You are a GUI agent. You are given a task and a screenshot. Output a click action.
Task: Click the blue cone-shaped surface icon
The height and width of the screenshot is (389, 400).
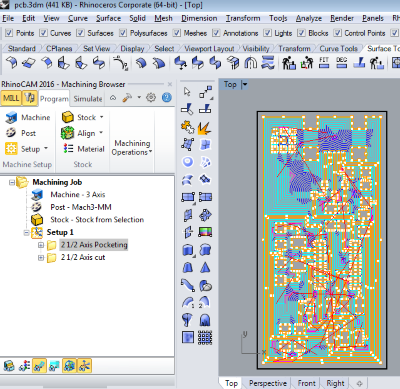click(205, 267)
